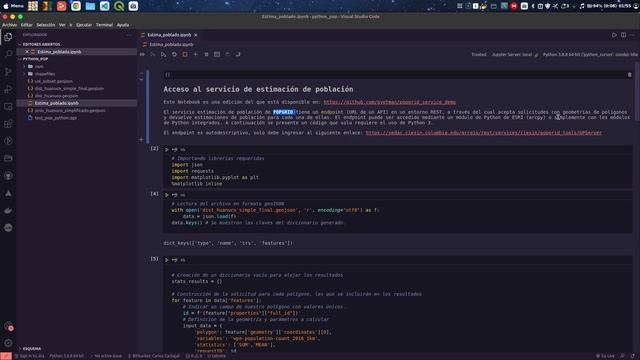Open the remote indicator in status bar corner
640x360 pixels.
[x=6, y=356]
